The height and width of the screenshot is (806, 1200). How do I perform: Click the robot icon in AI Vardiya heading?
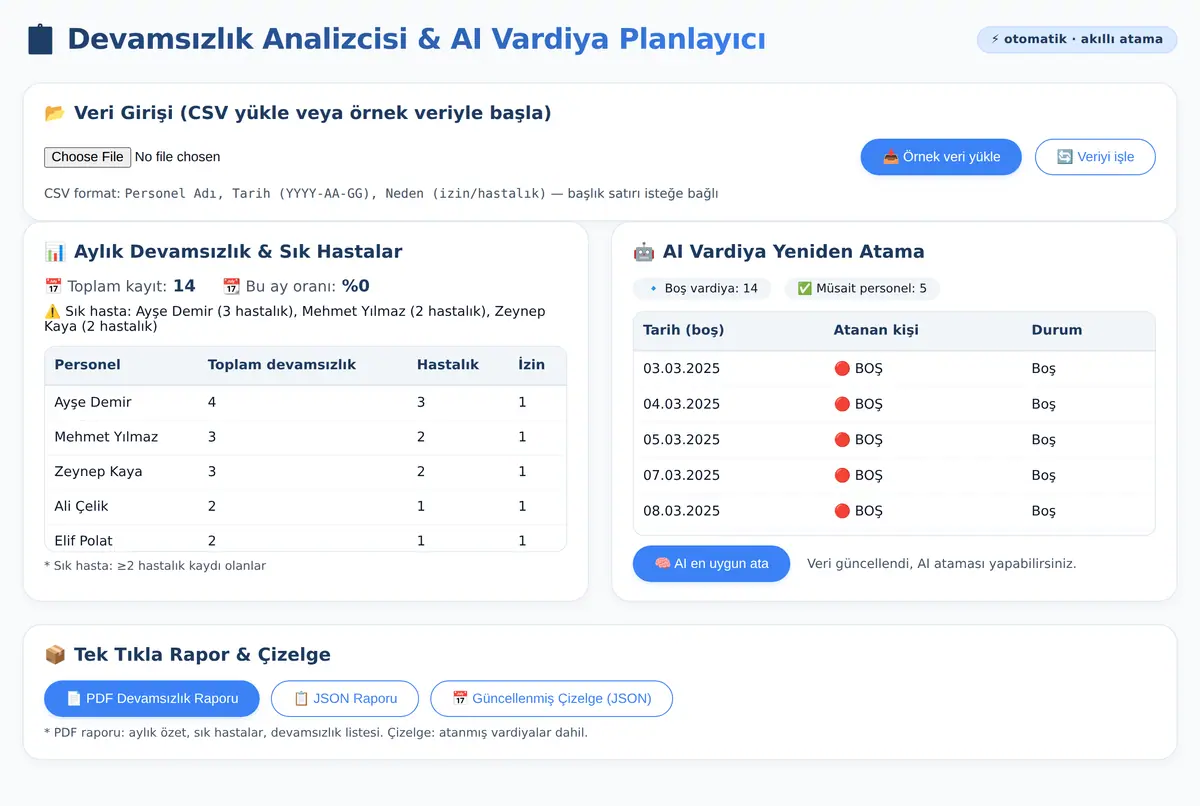(x=644, y=252)
